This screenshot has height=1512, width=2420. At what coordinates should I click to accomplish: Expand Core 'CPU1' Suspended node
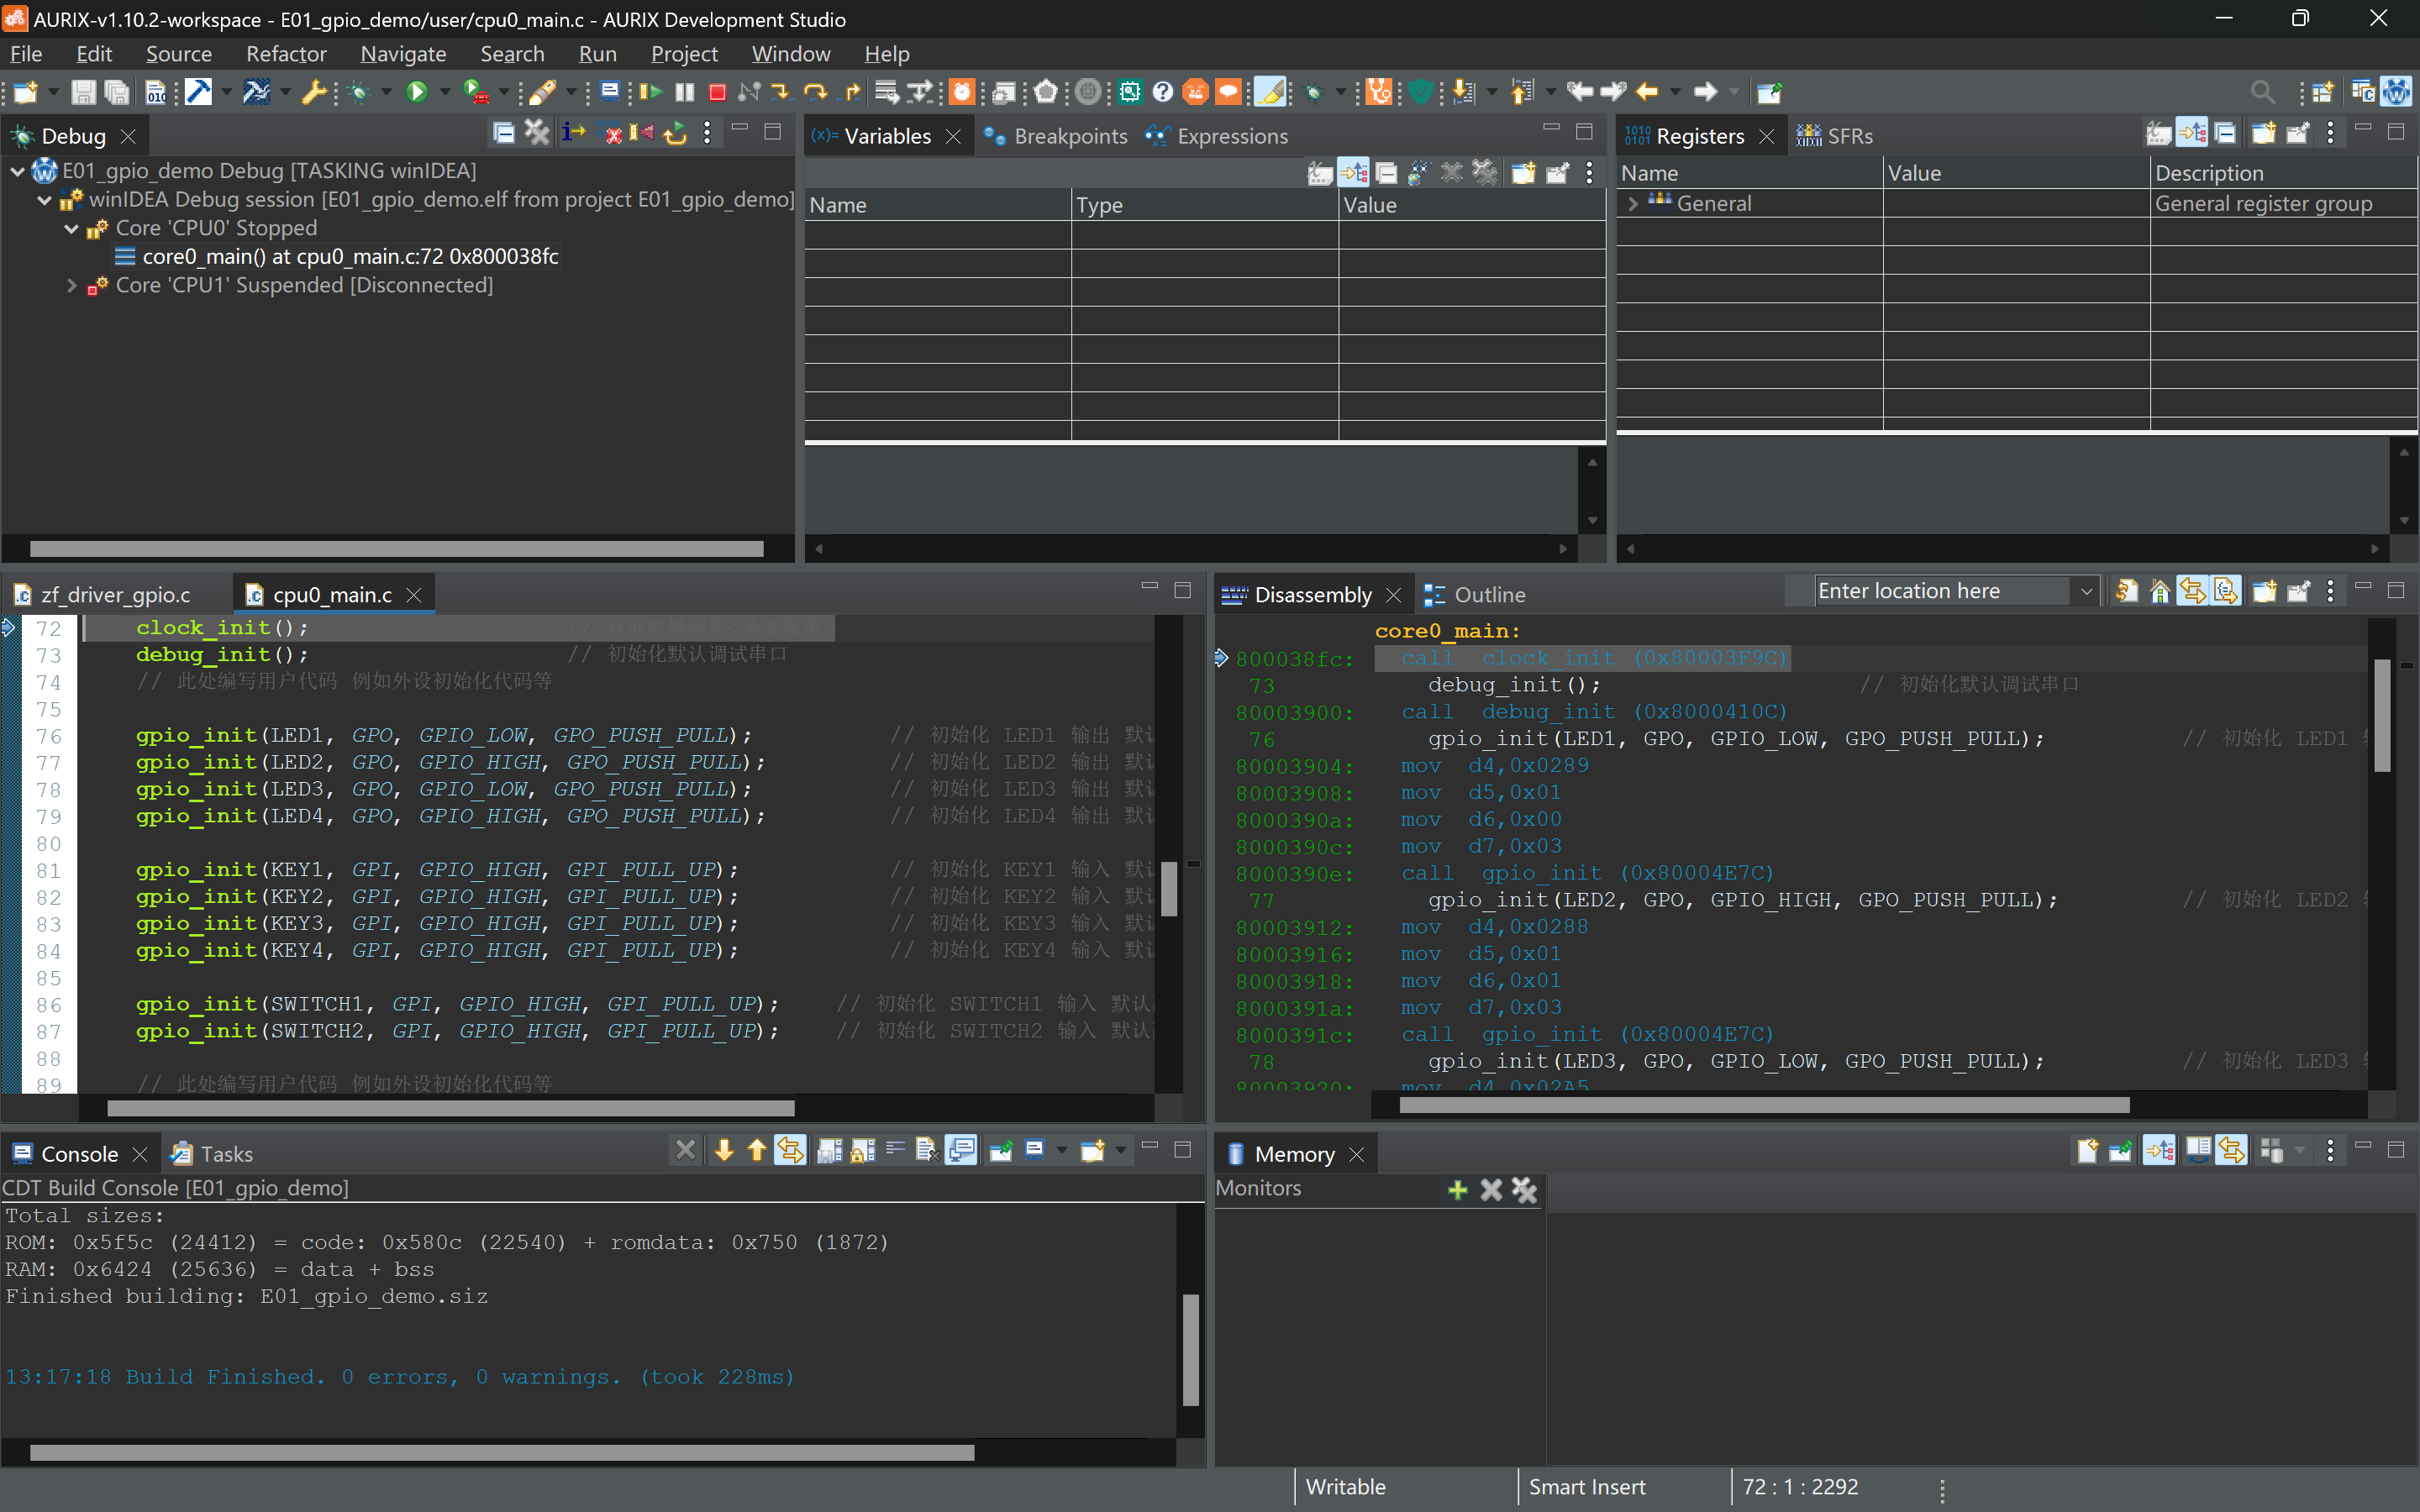click(x=71, y=286)
